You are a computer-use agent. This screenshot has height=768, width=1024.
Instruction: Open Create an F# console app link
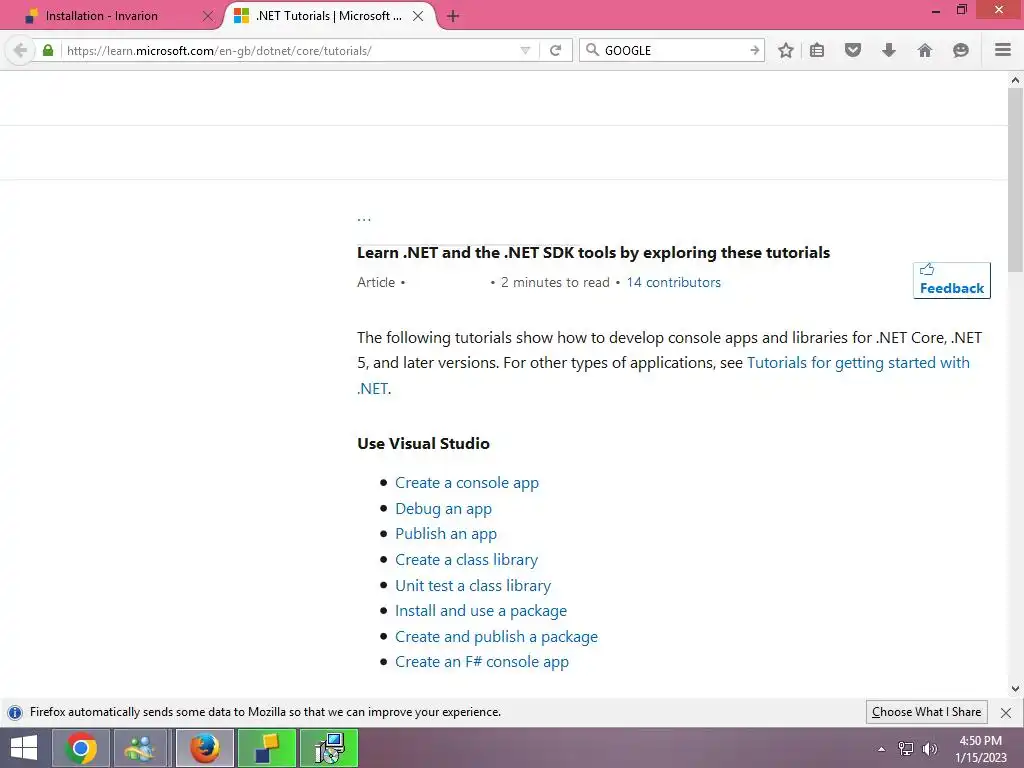click(482, 662)
